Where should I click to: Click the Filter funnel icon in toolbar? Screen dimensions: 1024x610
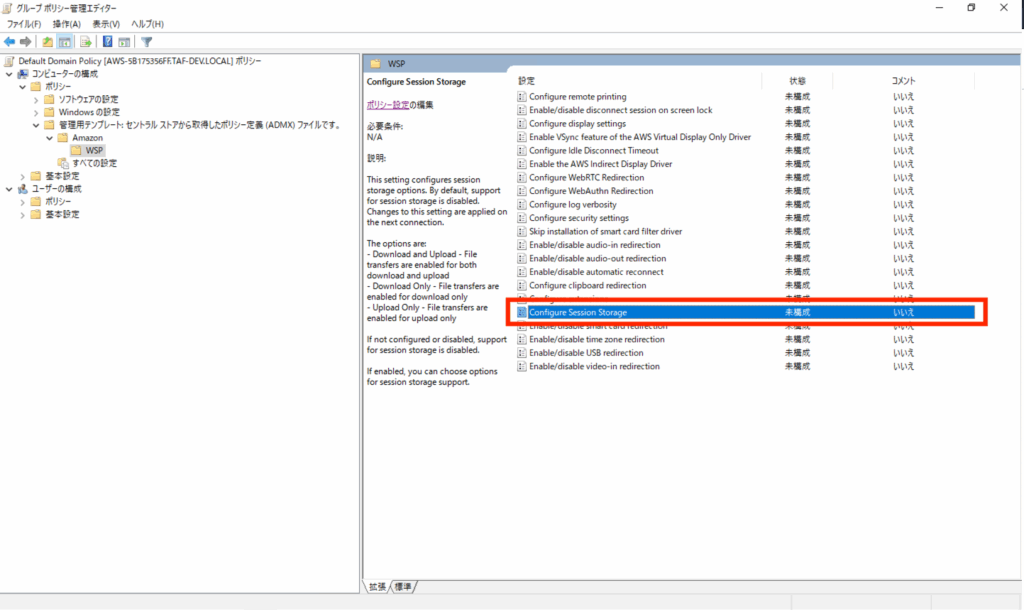click(147, 42)
